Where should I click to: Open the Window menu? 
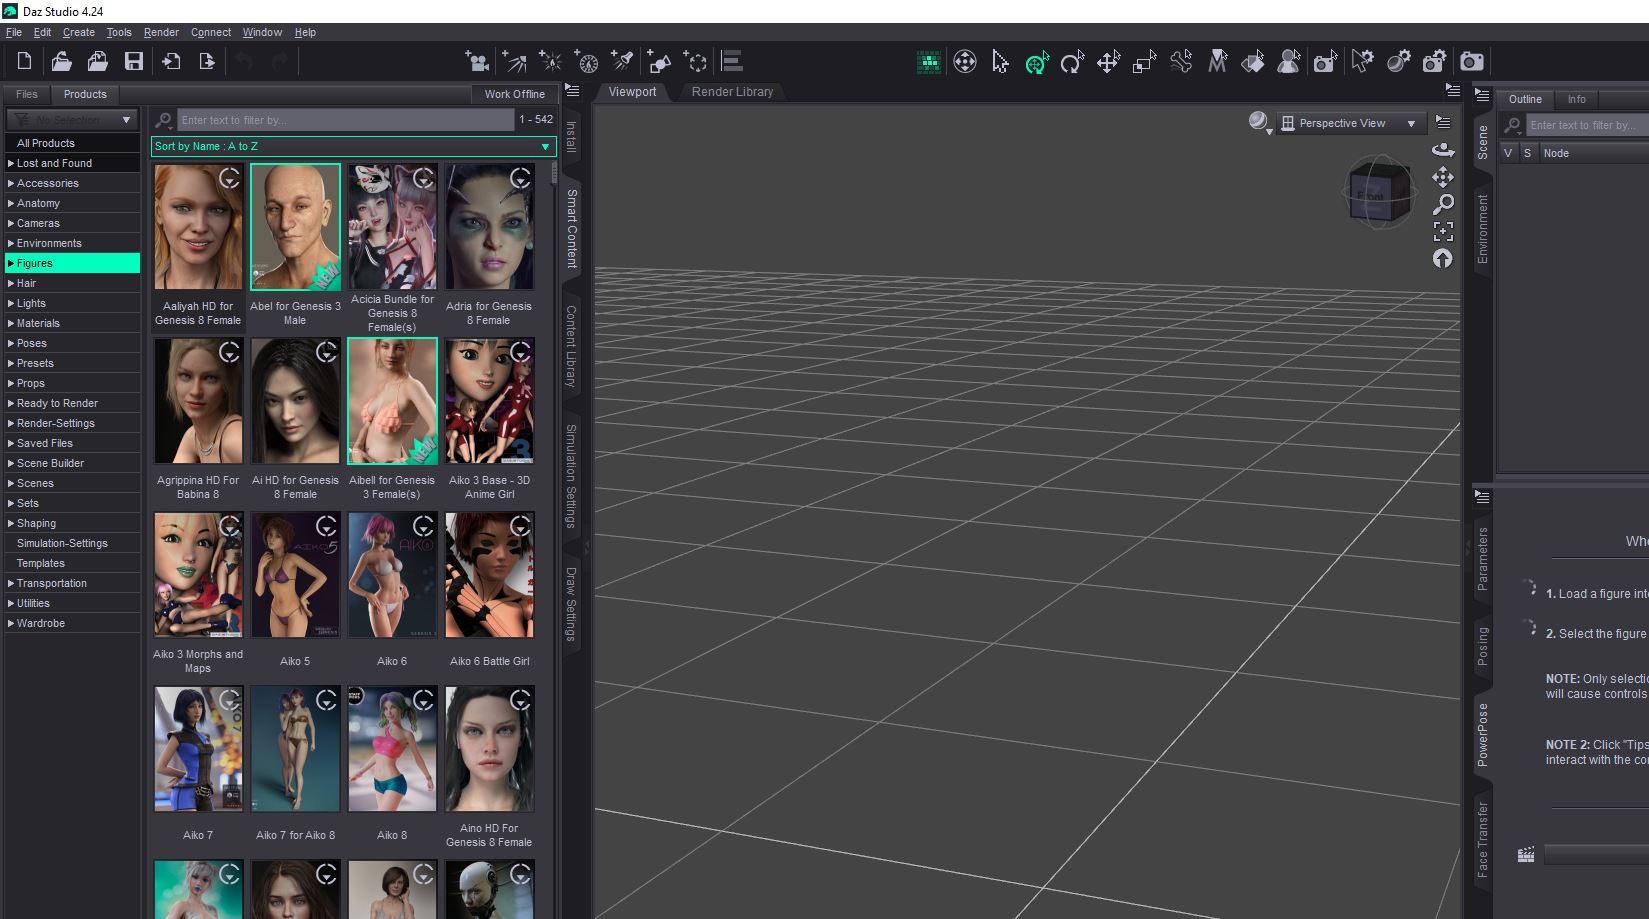click(x=262, y=32)
